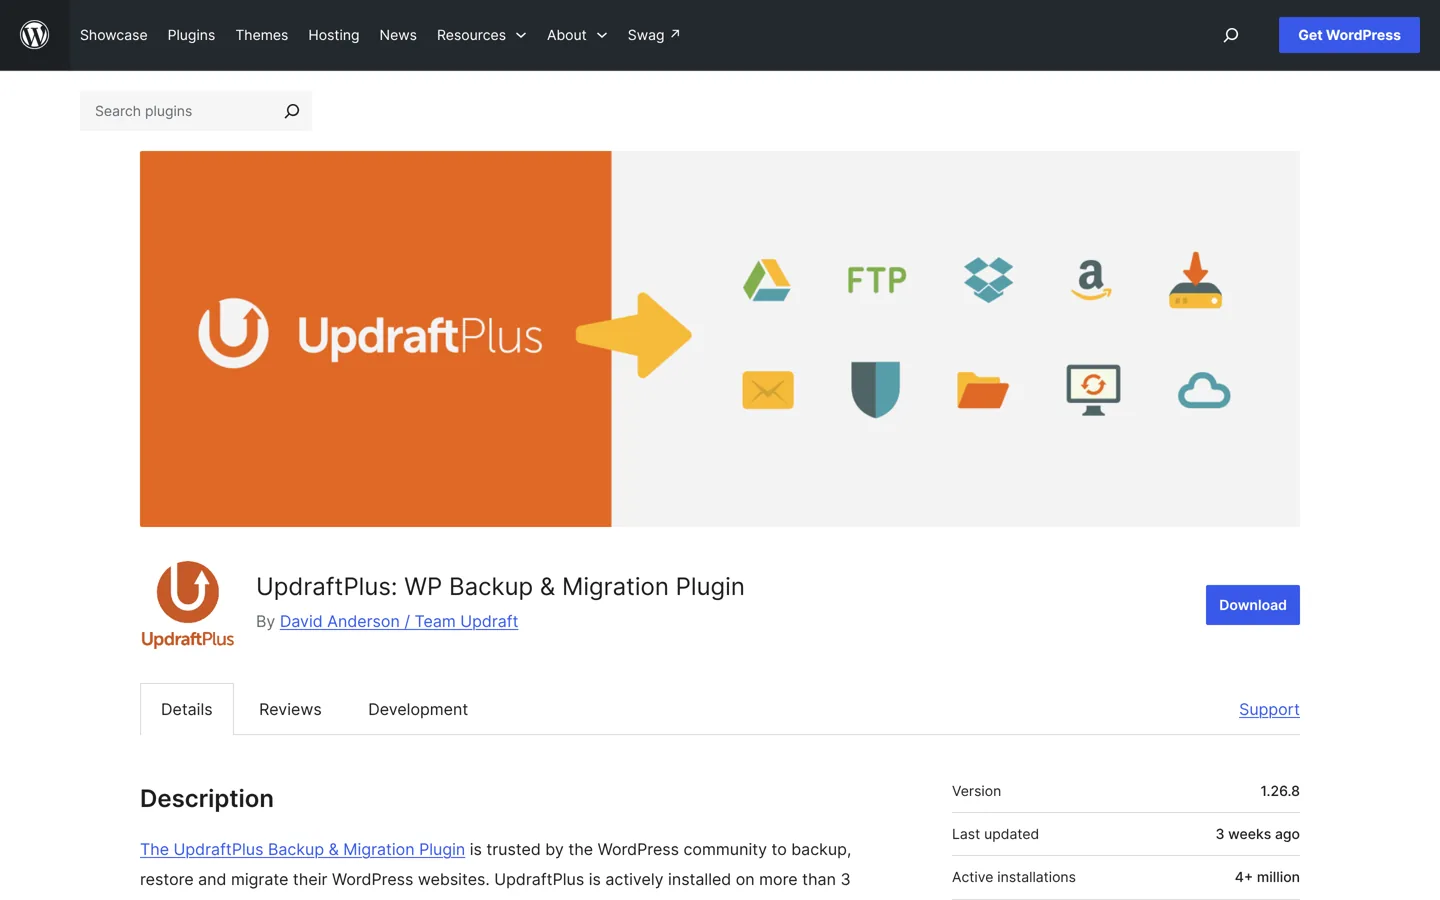The width and height of the screenshot is (1440, 900).
Task: Click the teal cloud icon in banner
Action: 1204,391
